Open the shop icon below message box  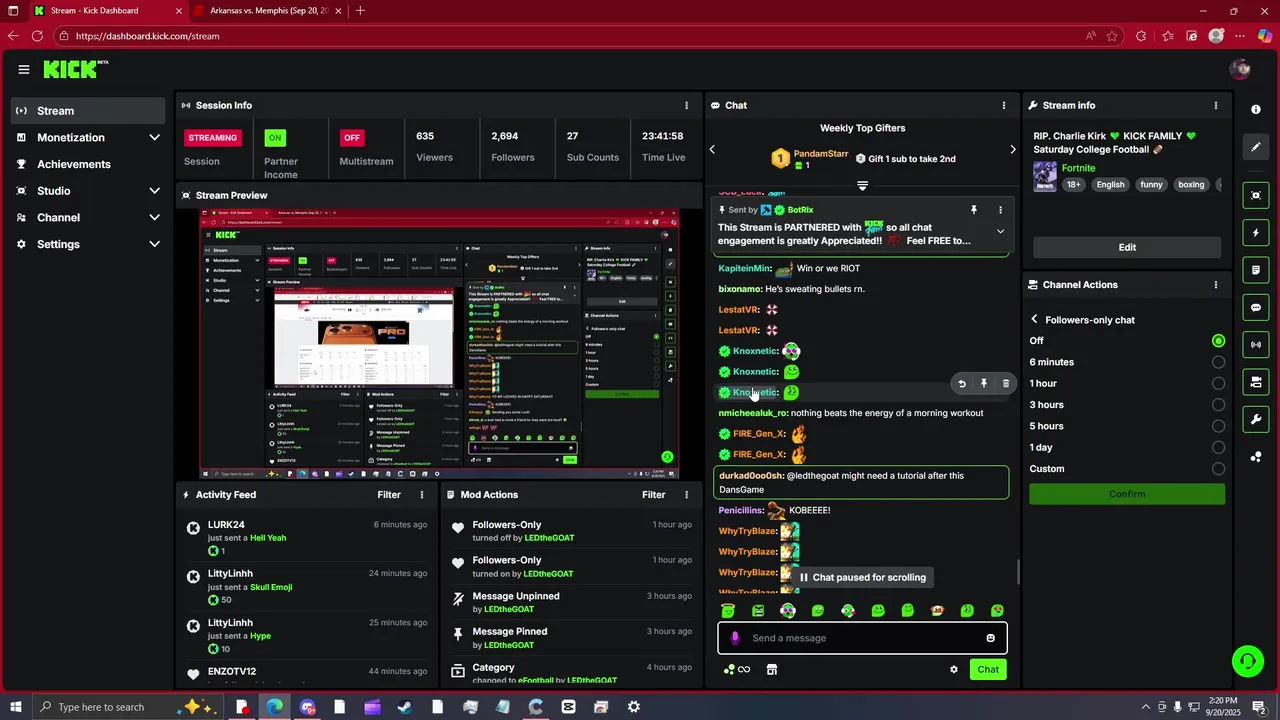pyautogui.click(x=772, y=670)
